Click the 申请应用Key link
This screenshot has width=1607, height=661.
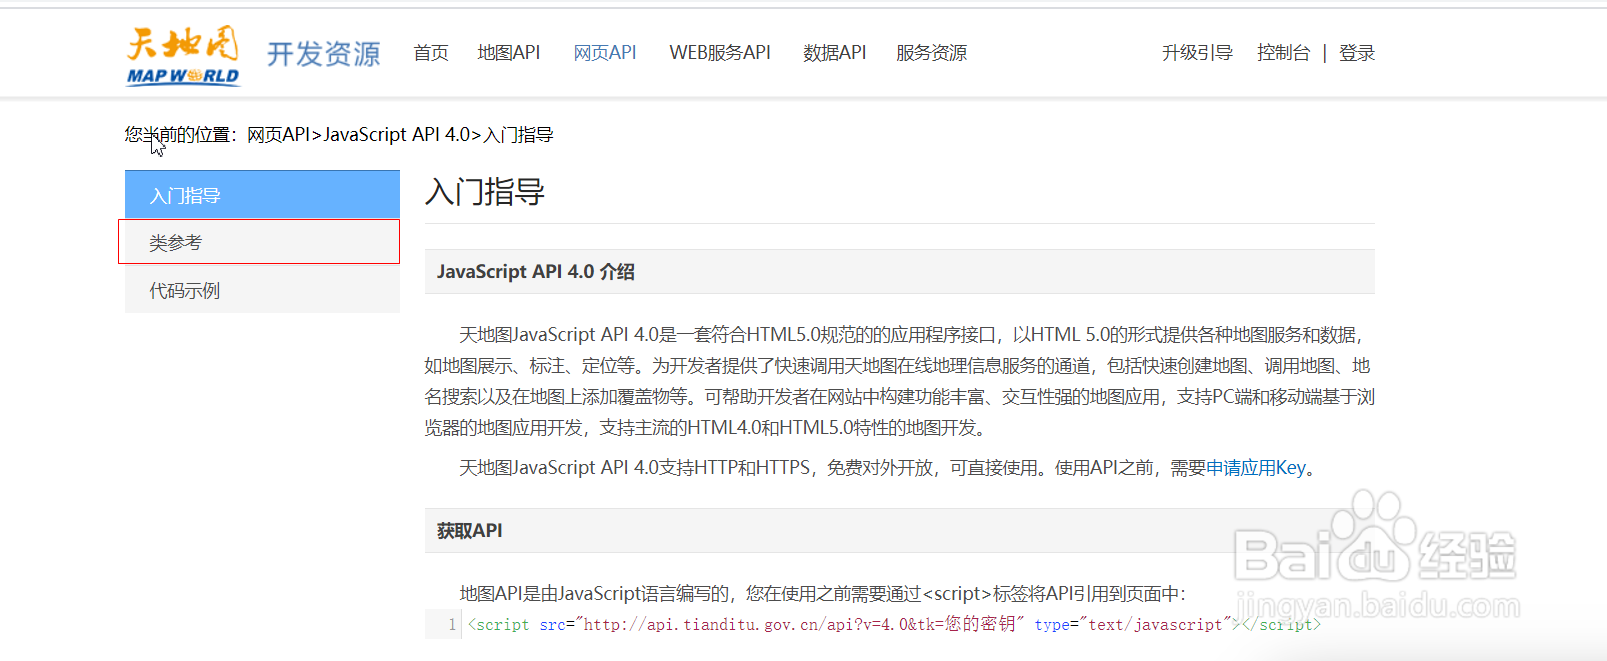(1256, 468)
